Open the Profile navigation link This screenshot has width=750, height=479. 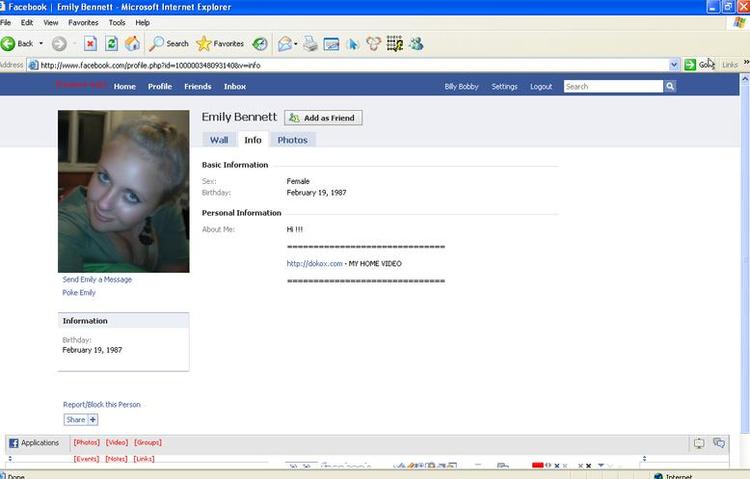click(x=160, y=87)
